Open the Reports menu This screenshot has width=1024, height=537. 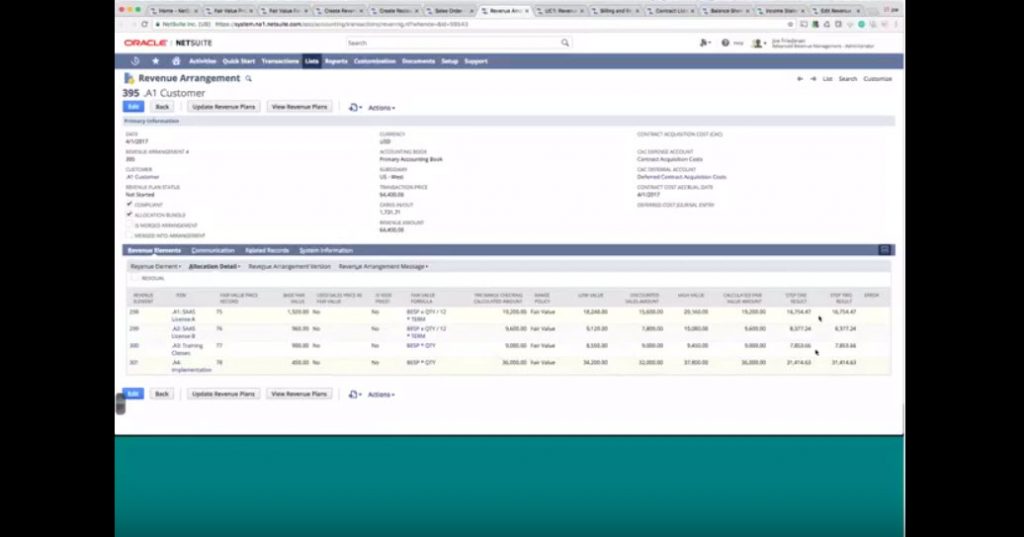(336, 61)
